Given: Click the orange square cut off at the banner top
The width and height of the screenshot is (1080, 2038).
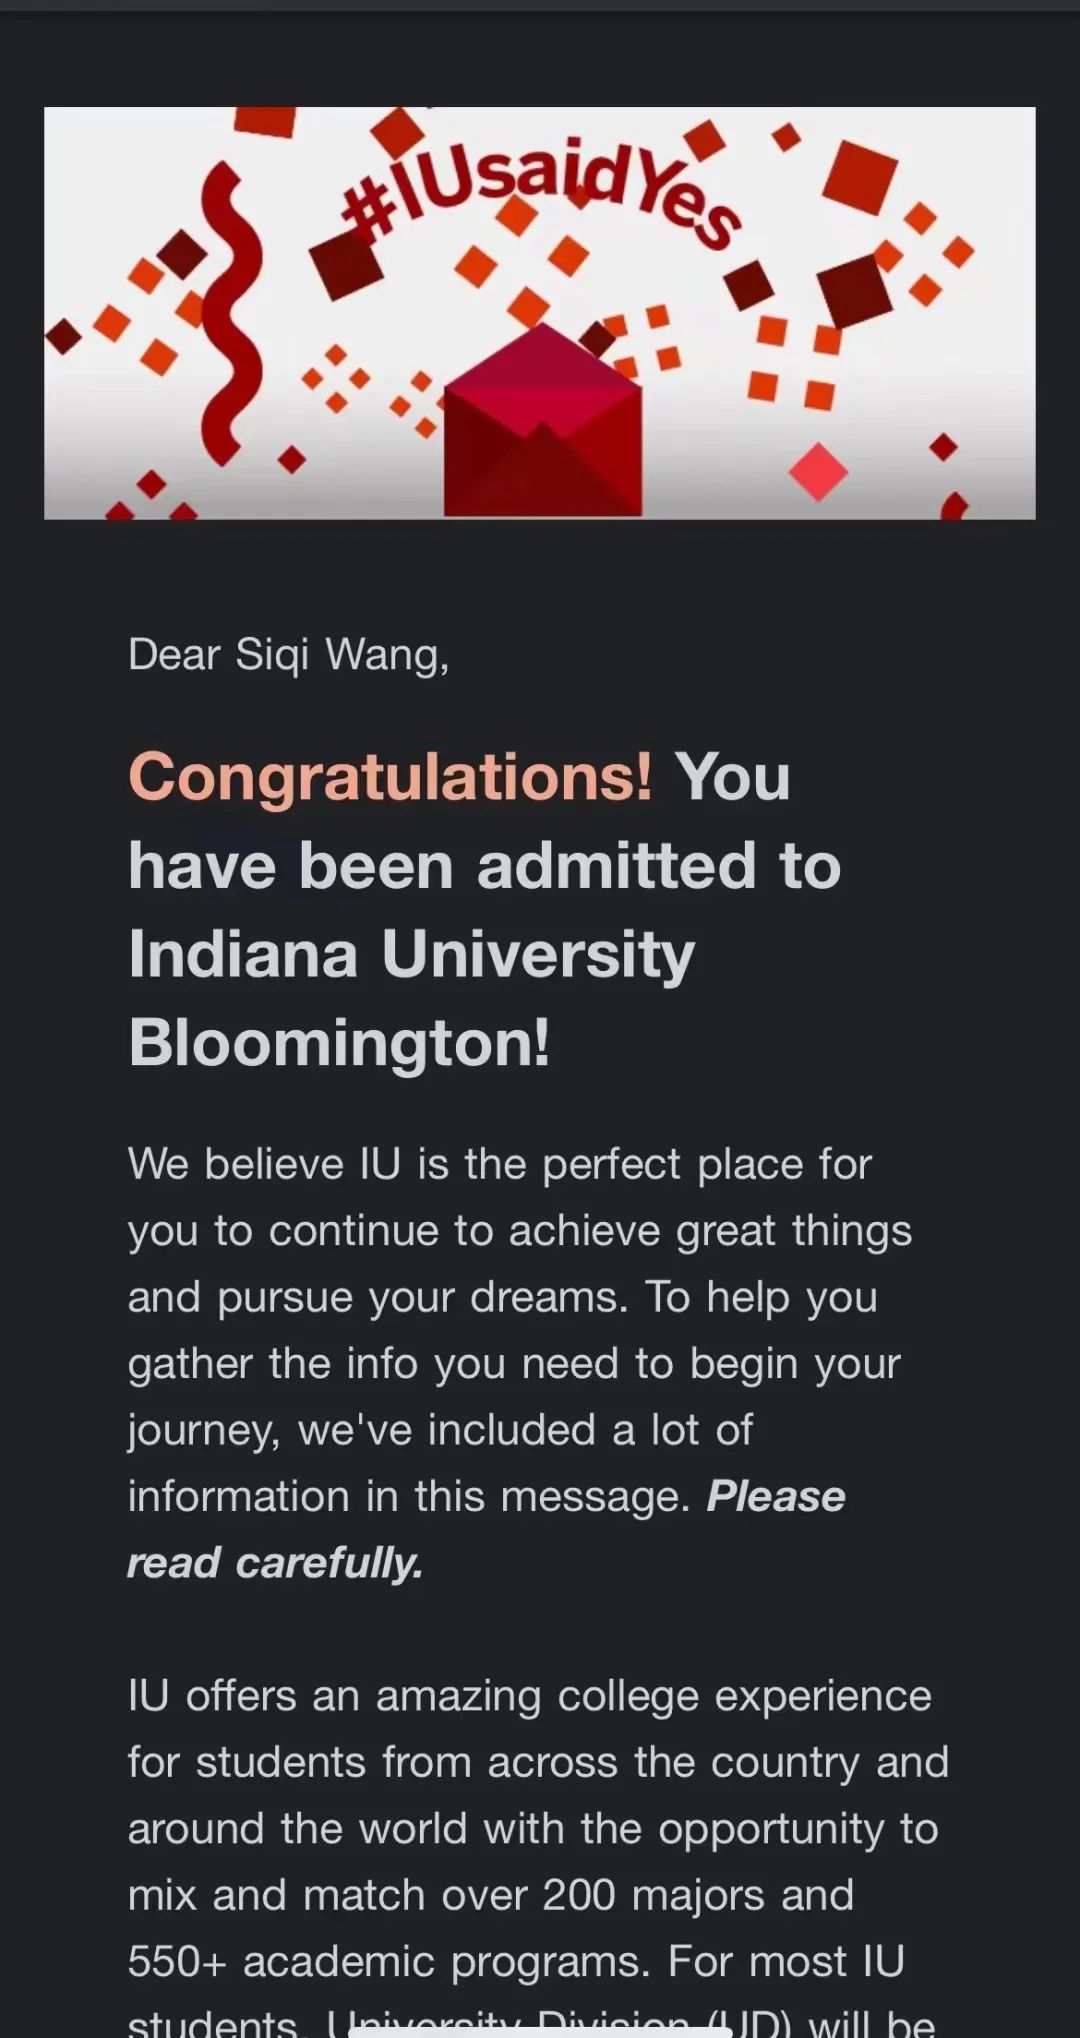Looking at the screenshot, I should point(264,121).
